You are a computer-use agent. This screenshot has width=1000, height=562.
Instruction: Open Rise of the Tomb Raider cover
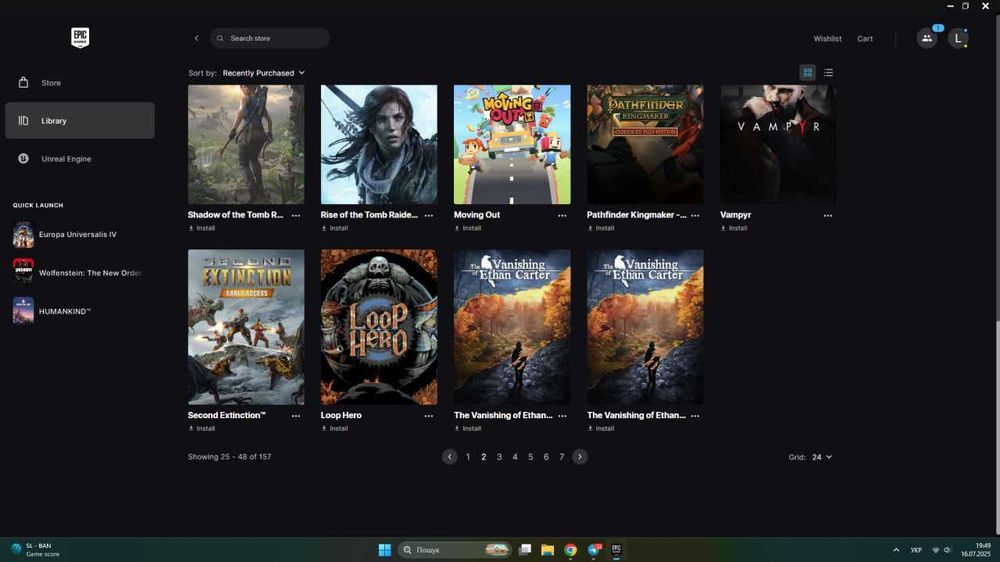[379, 144]
